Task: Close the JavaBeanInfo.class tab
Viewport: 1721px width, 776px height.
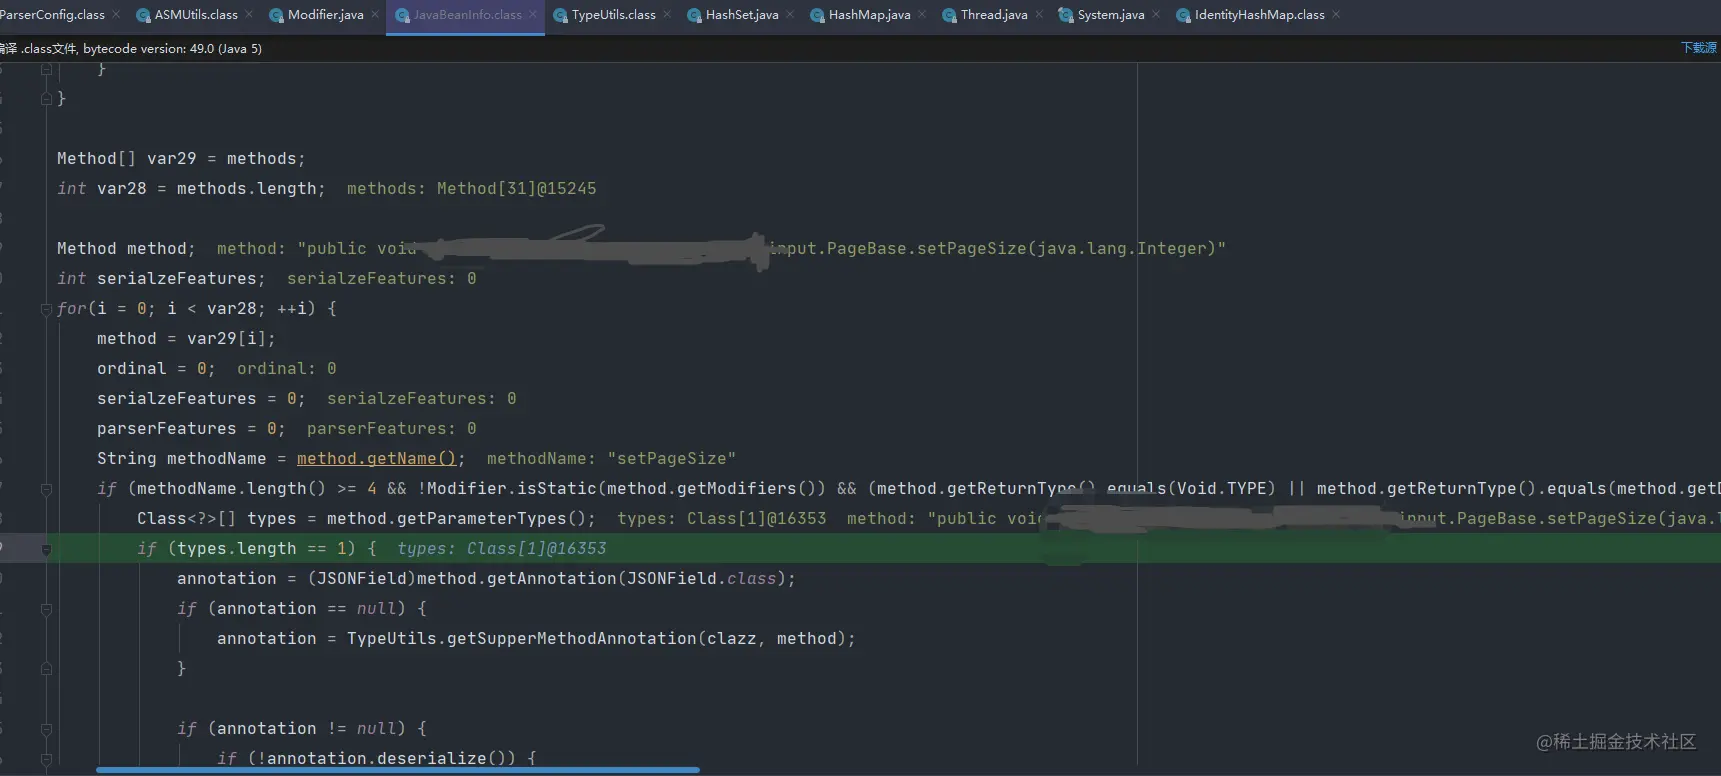Action: (x=533, y=14)
